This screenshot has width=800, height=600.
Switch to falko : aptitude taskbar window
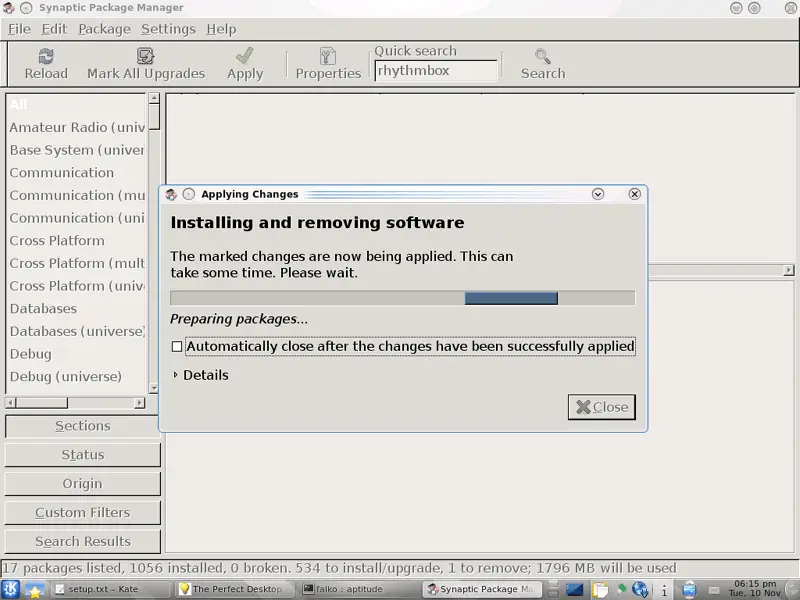click(x=358, y=589)
